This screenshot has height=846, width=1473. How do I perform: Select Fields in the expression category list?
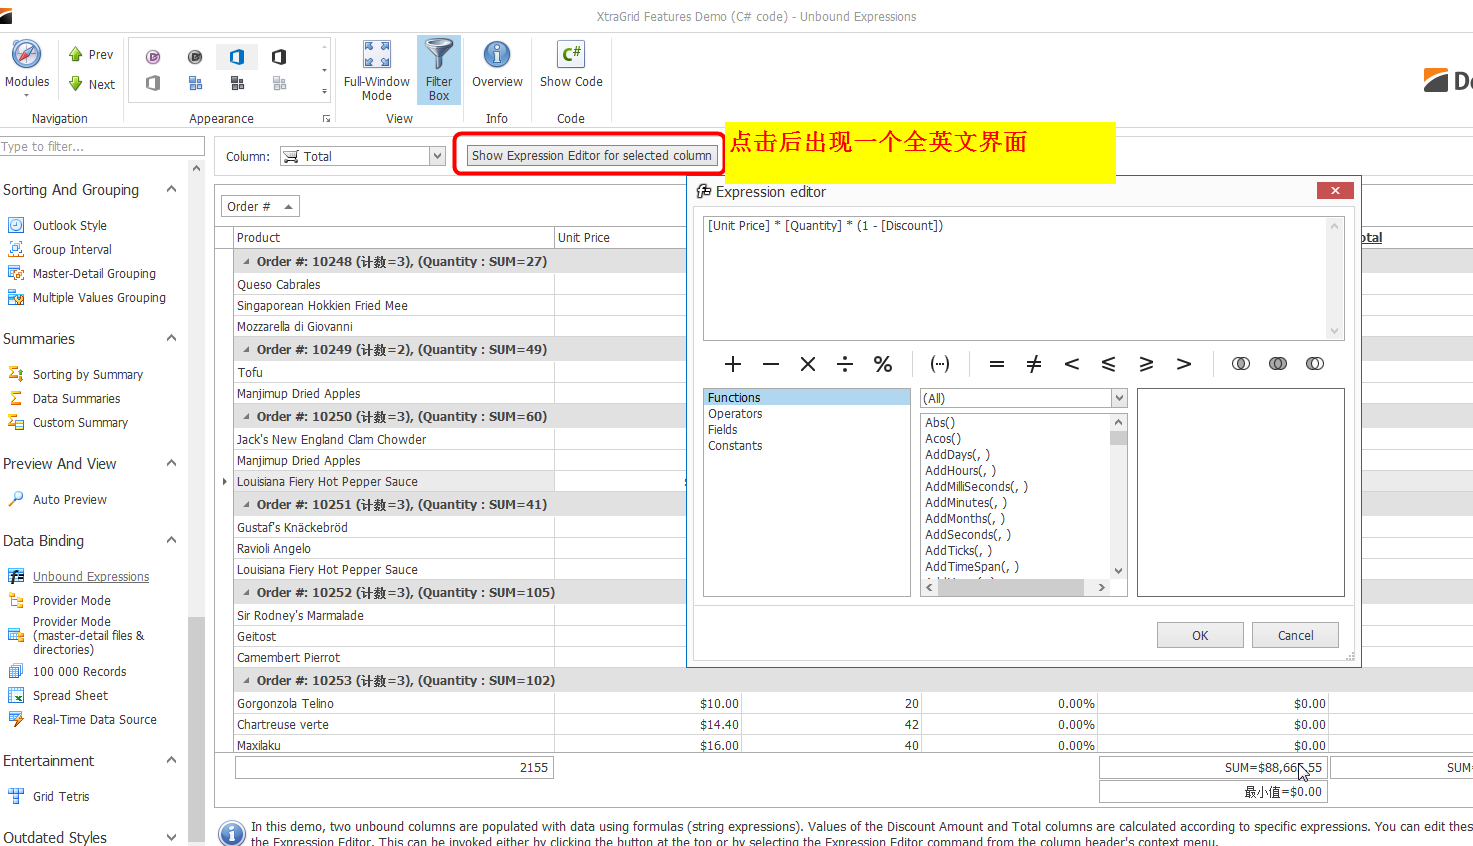point(723,430)
